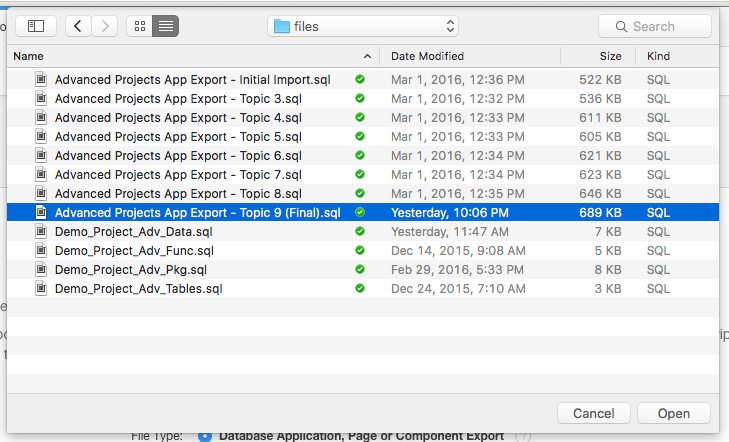This screenshot has width=729, height=442.
Task: Click file icon of Demo_Project_Adv_Tables.sql
Action: [41, 289]
